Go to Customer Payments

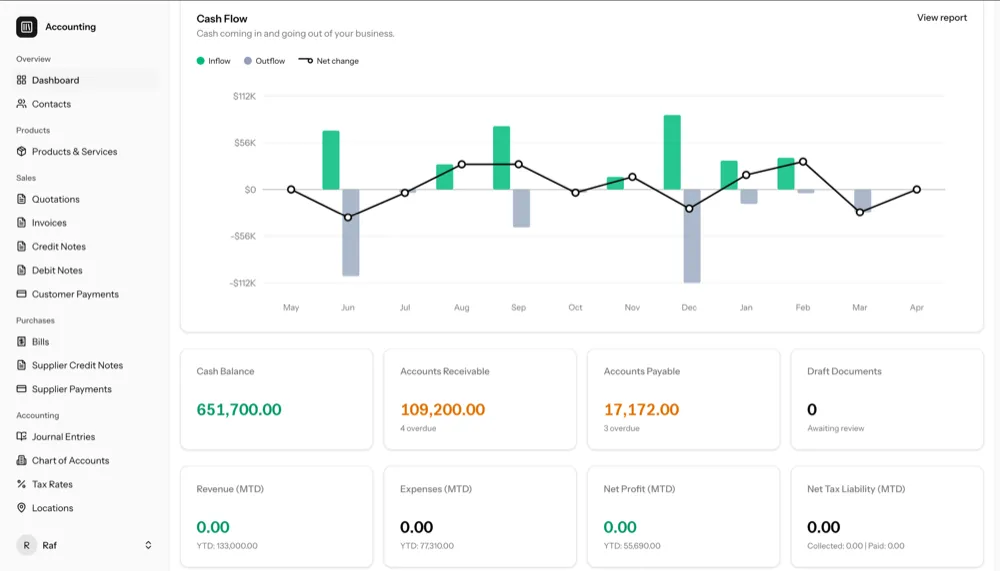coord(85,294)
